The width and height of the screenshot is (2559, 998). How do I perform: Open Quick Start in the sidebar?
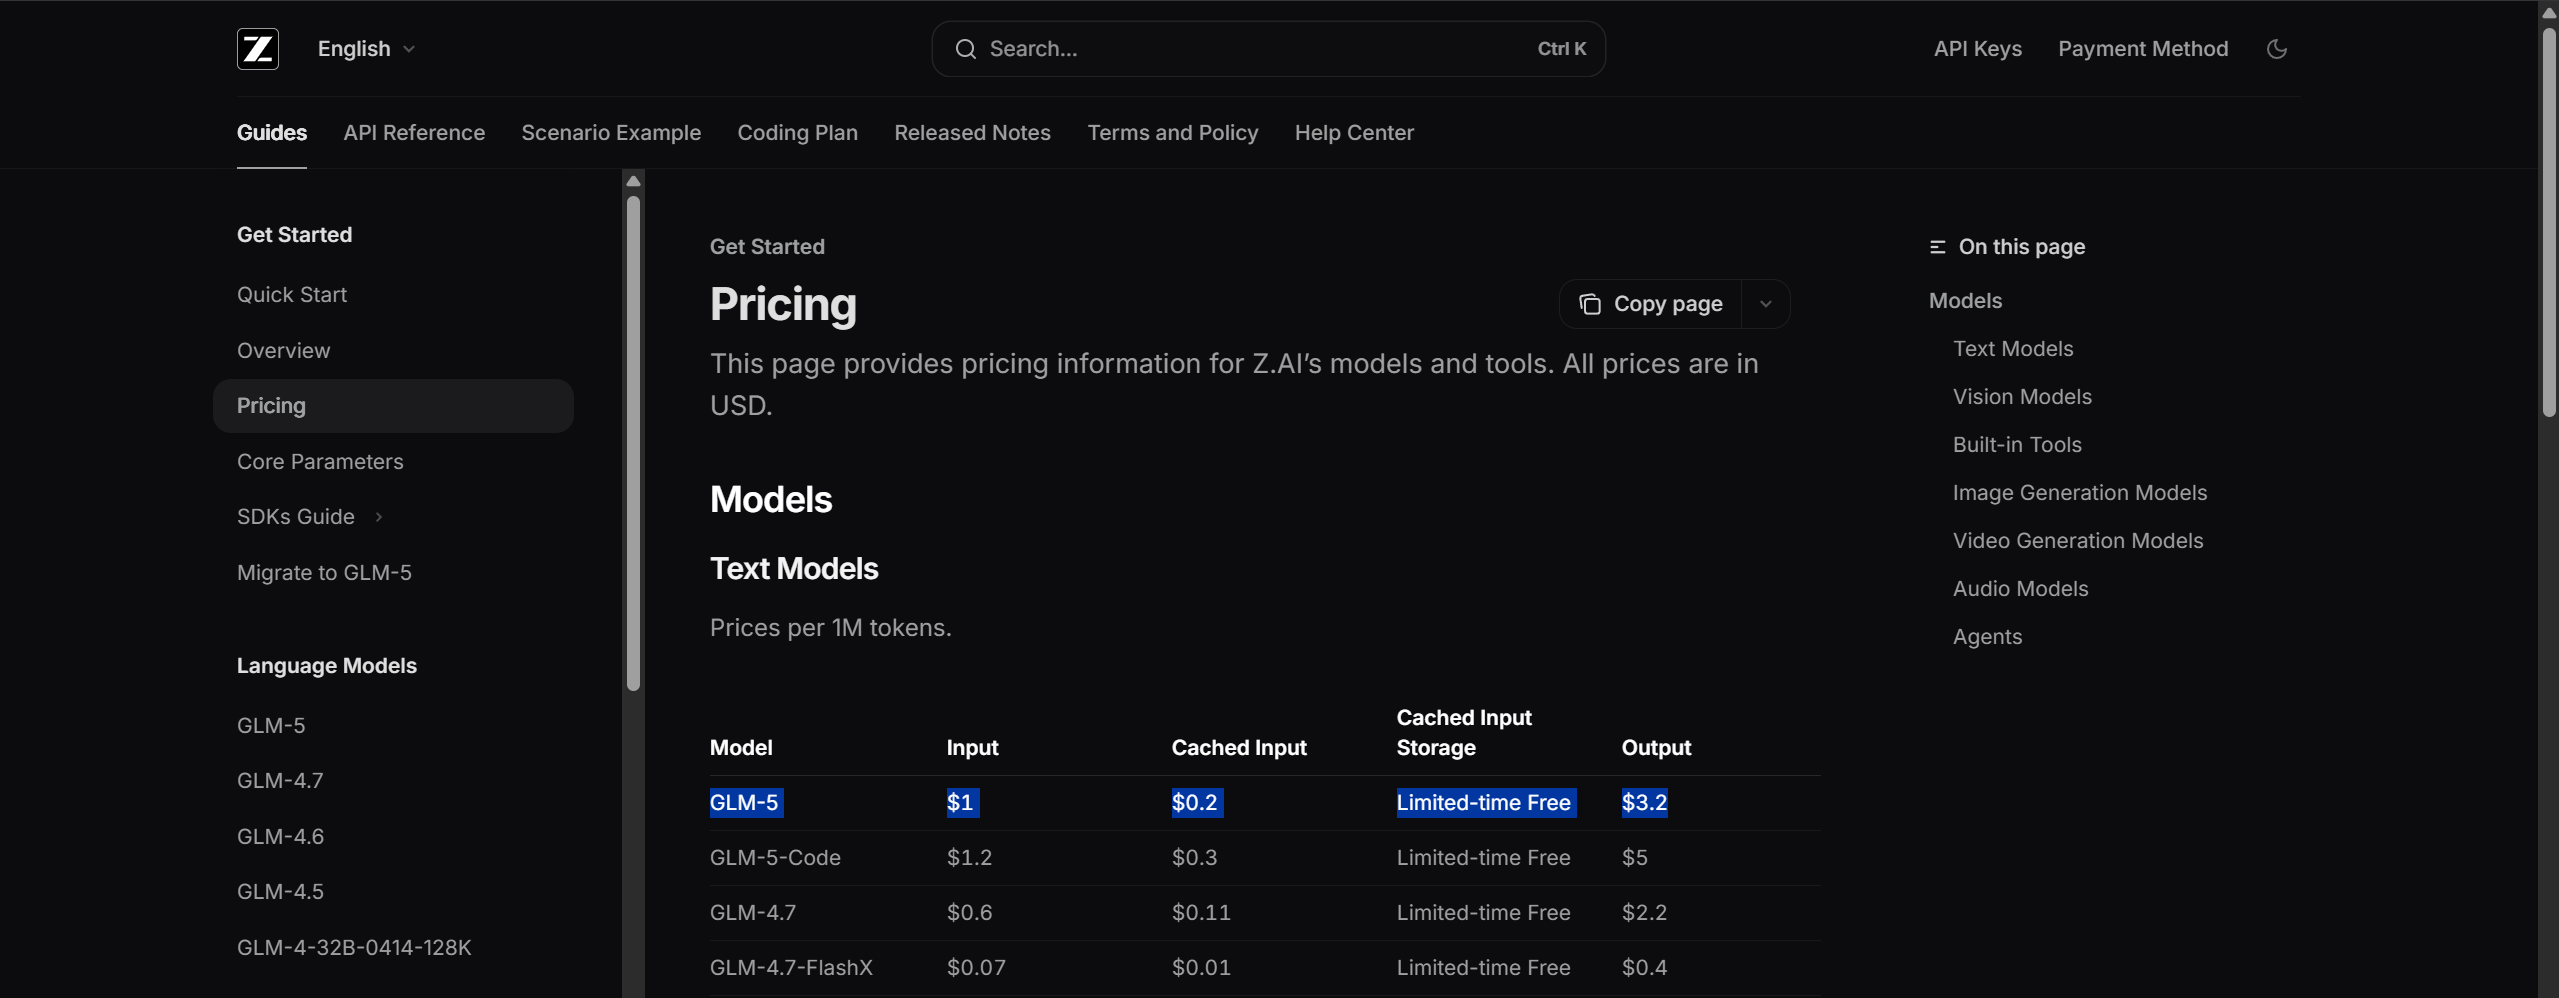(x=292, y=295)
